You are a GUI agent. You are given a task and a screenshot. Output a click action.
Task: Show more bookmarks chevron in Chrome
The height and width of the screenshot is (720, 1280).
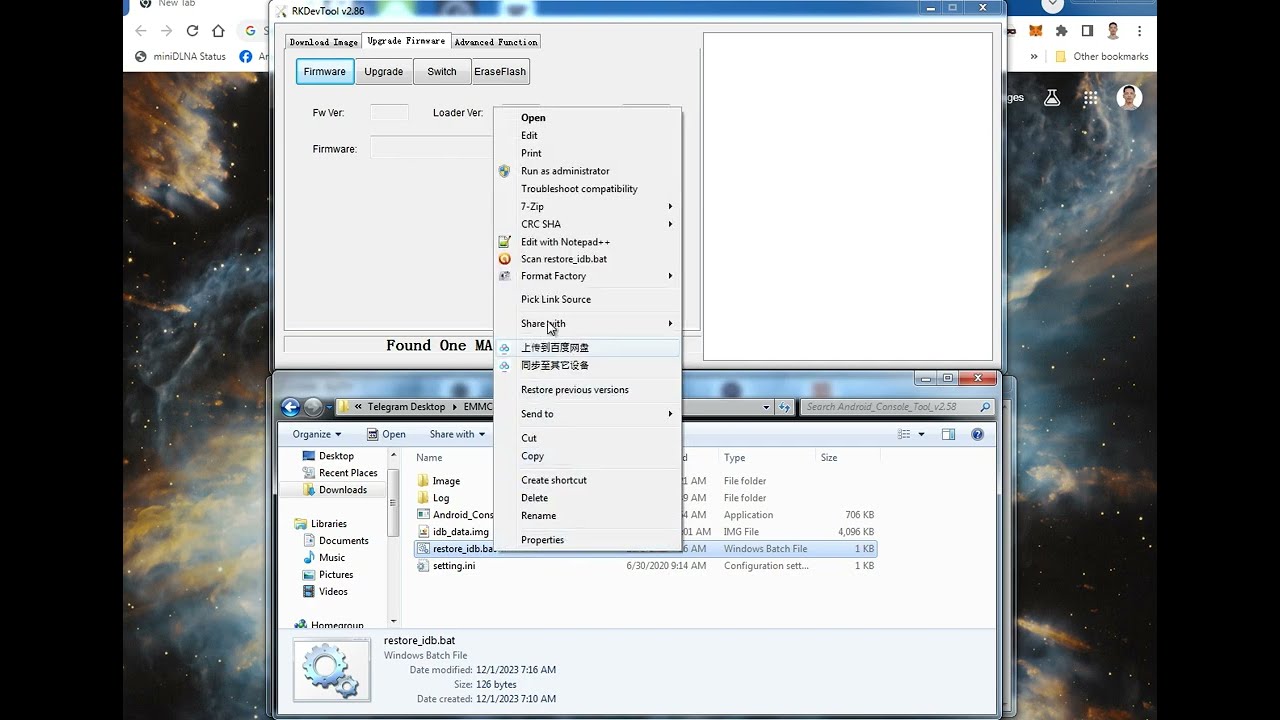1034,57
